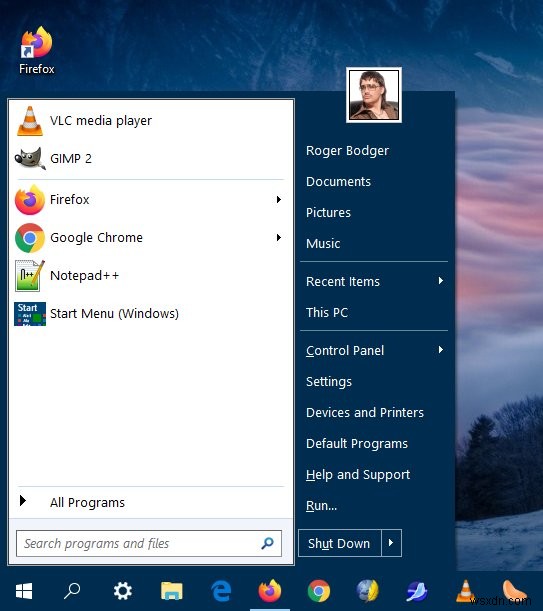Open Default Programs
The width and height of the screenshot is (543, 611).
tap(357, 443)
